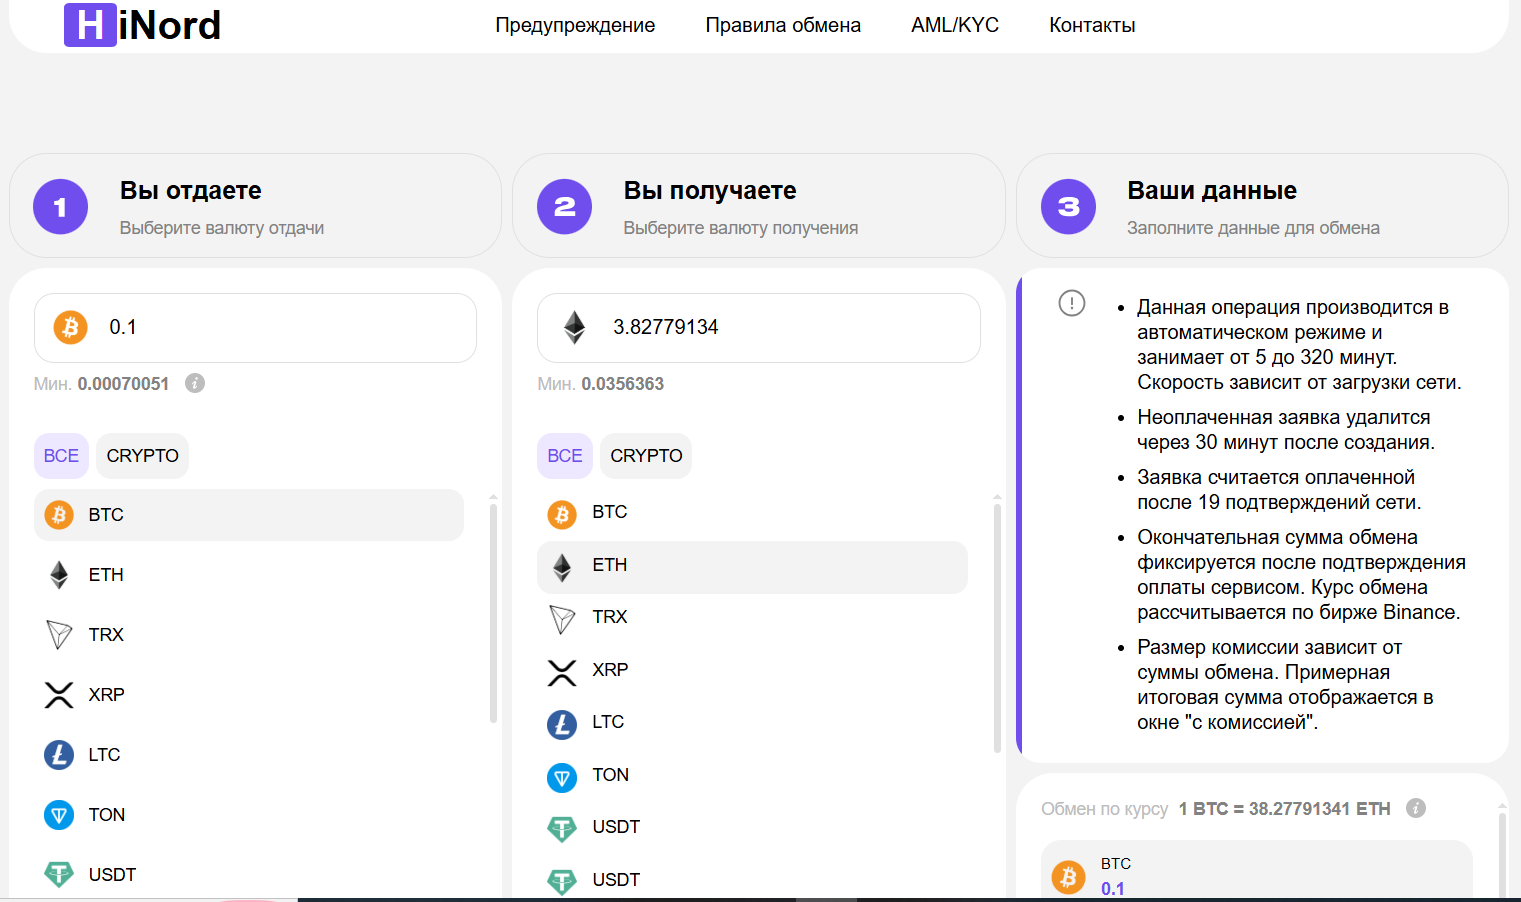The image size is (1521, 902).
Task: Pick LTC icon in the receive currency list
Action: pos(562,725)
